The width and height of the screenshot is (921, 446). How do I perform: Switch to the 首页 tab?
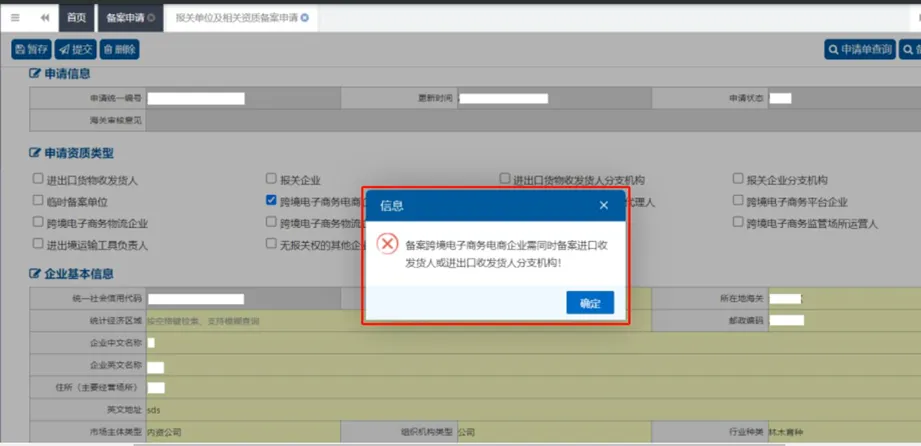coord(76,18)
